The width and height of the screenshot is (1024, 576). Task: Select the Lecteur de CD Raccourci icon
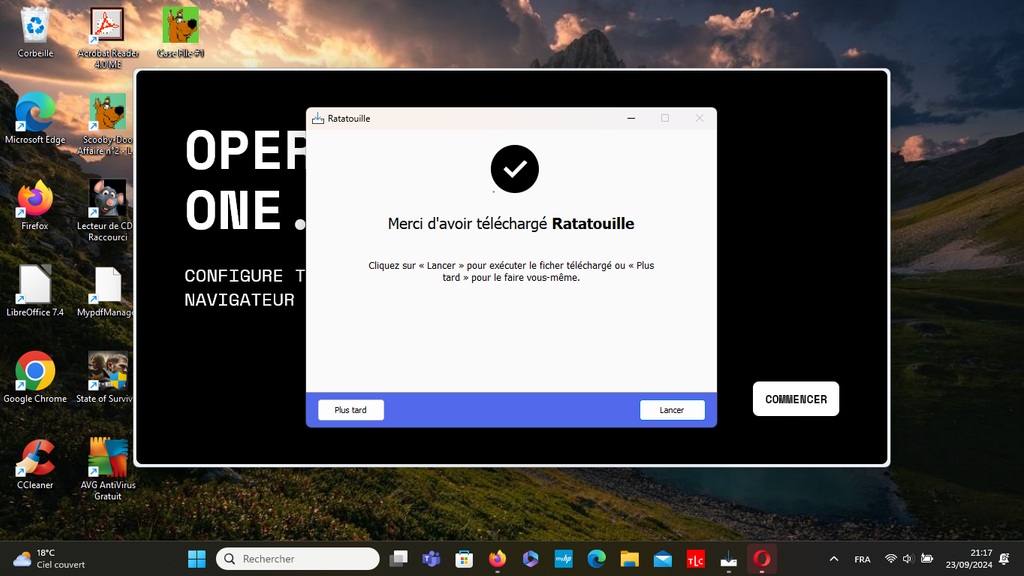(x=106, y=210)
